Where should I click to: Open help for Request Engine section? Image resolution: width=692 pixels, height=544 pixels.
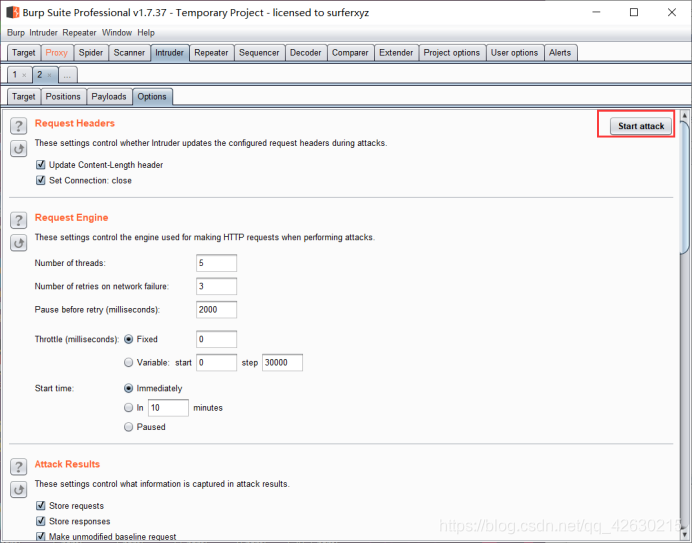[19, 220]
